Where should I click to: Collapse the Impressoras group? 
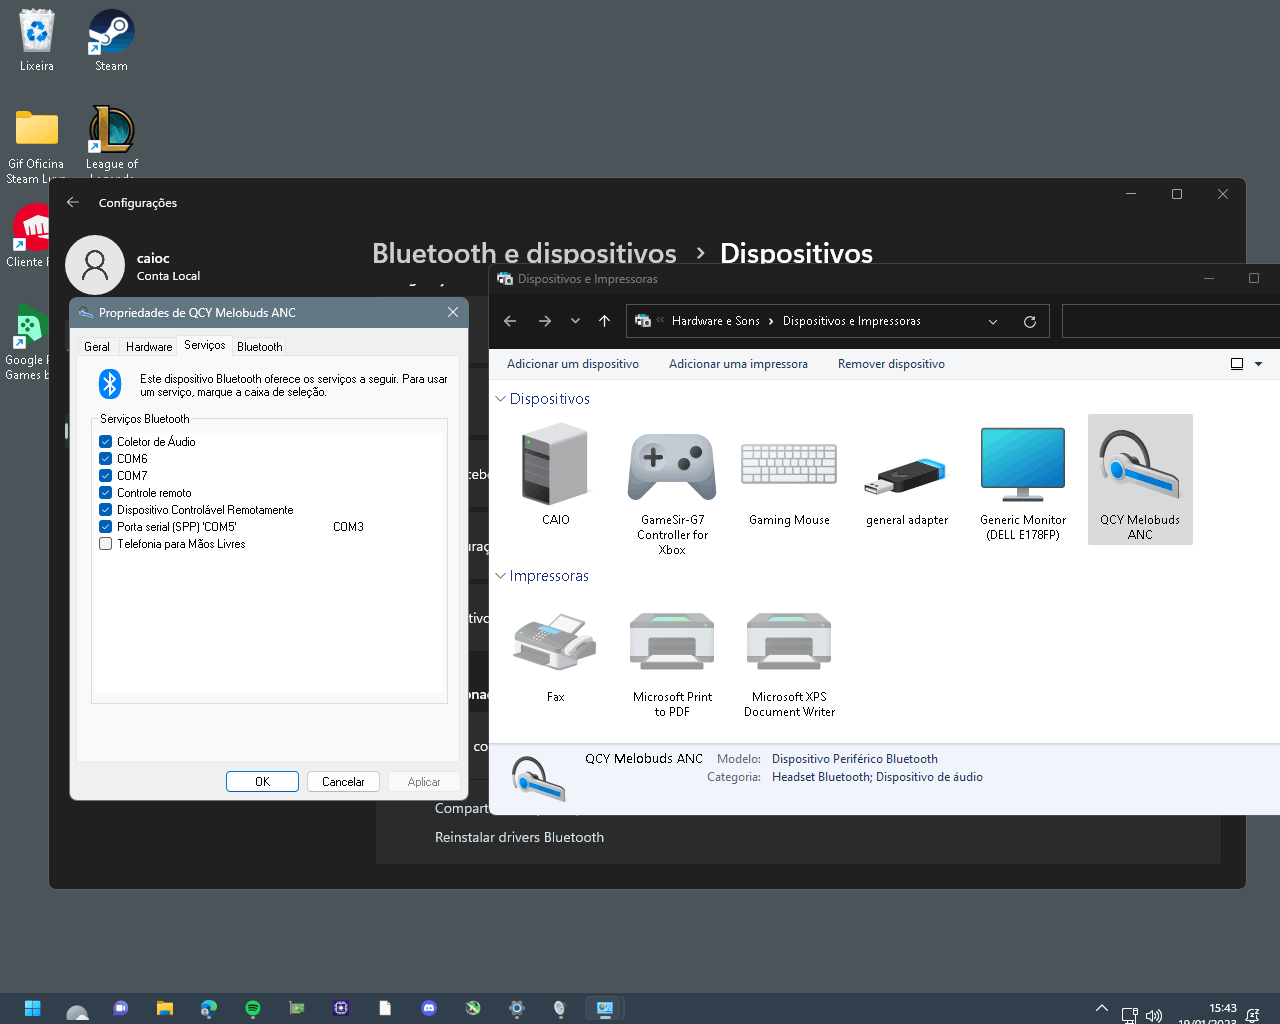tap(500, 576)
